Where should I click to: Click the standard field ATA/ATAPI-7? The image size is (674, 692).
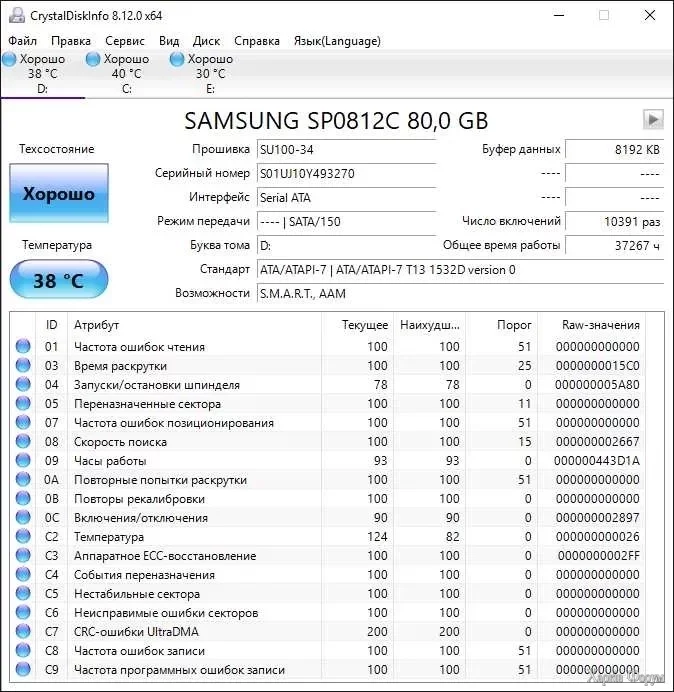pos(460,270)
